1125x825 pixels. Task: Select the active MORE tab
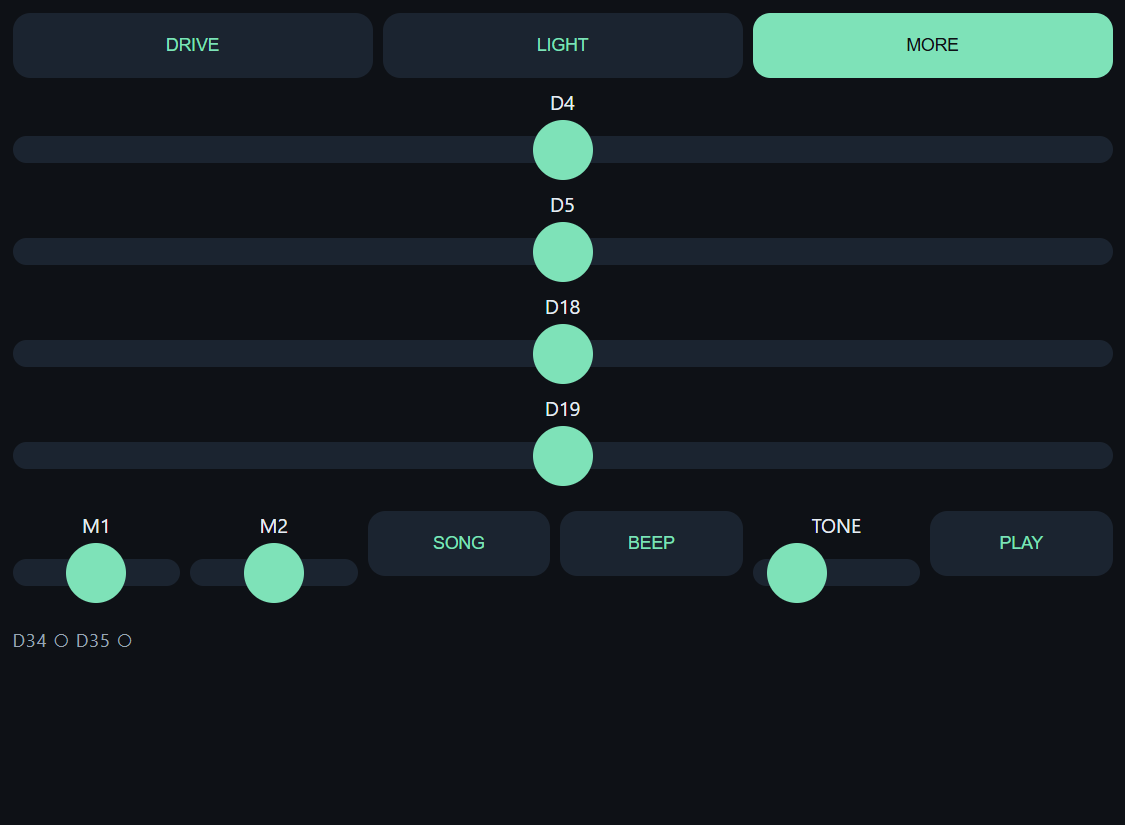coord(933,45)
